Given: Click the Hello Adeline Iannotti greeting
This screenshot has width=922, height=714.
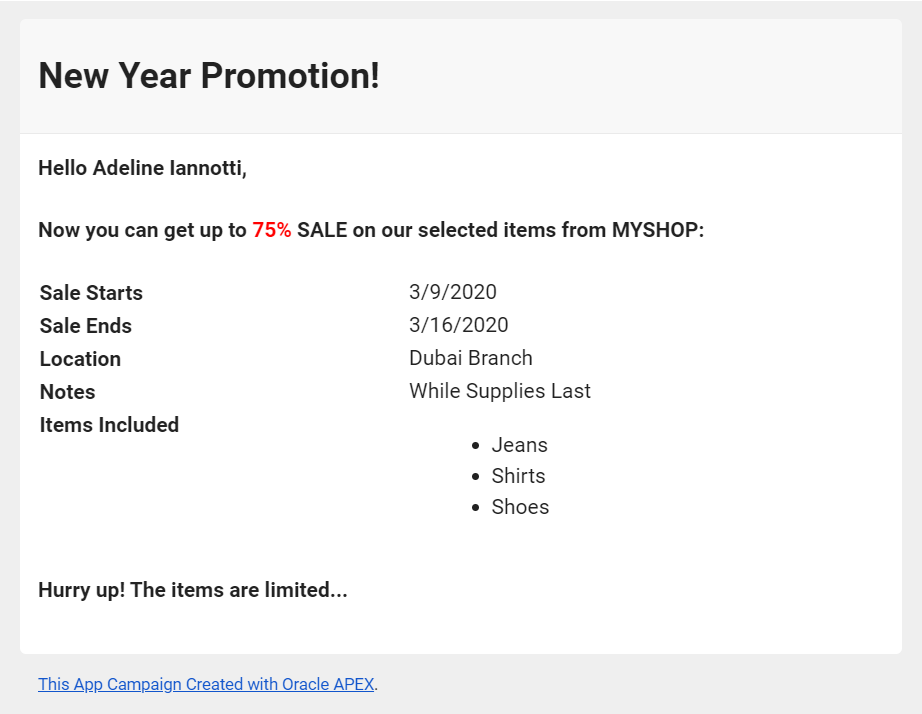Looking at the screenshot, I should coord(142,168).
